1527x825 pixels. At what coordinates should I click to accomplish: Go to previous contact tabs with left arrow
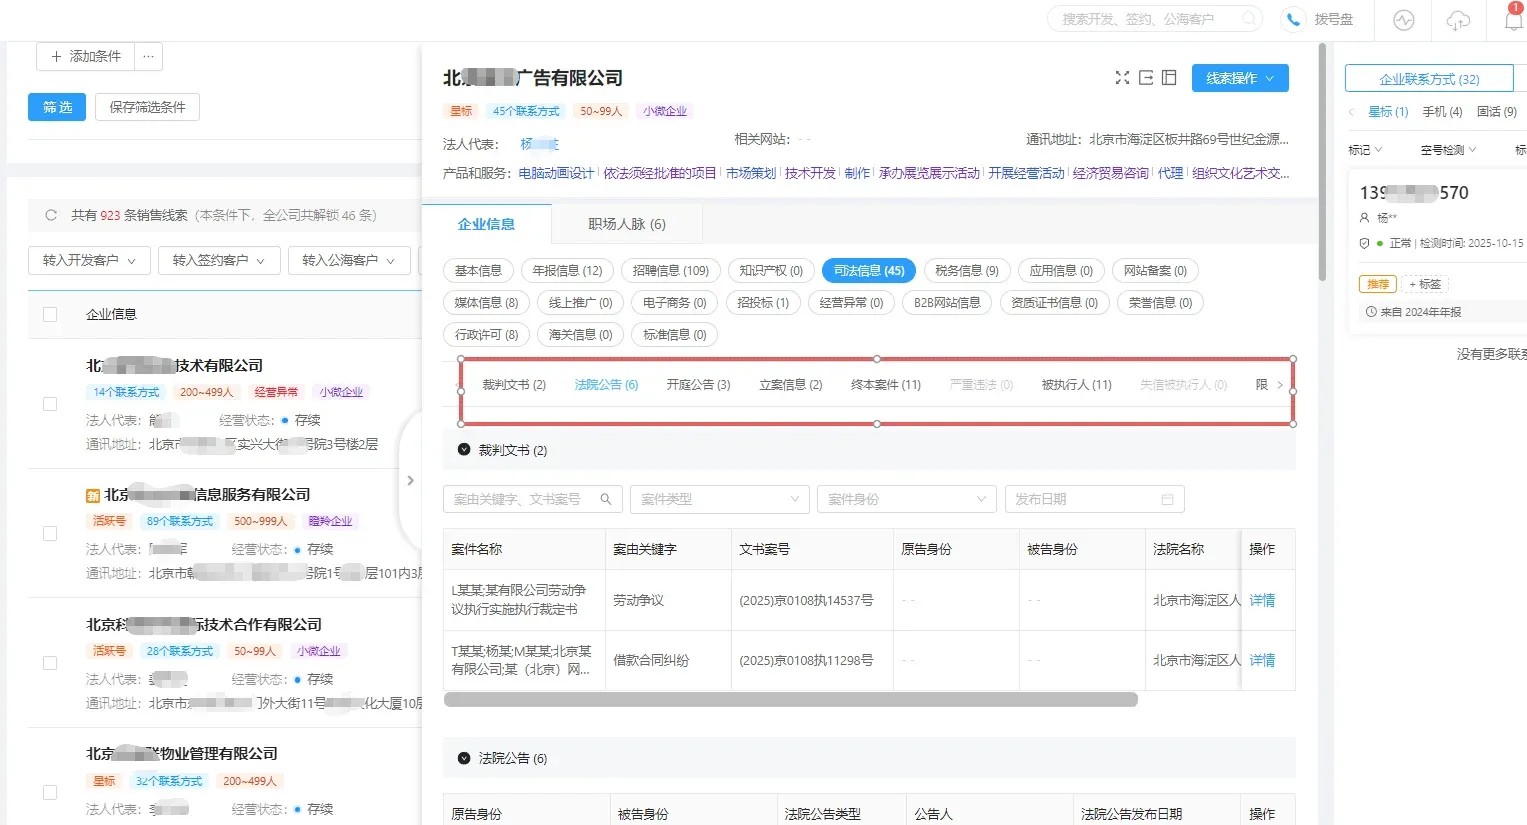(x=1352, y=112)
